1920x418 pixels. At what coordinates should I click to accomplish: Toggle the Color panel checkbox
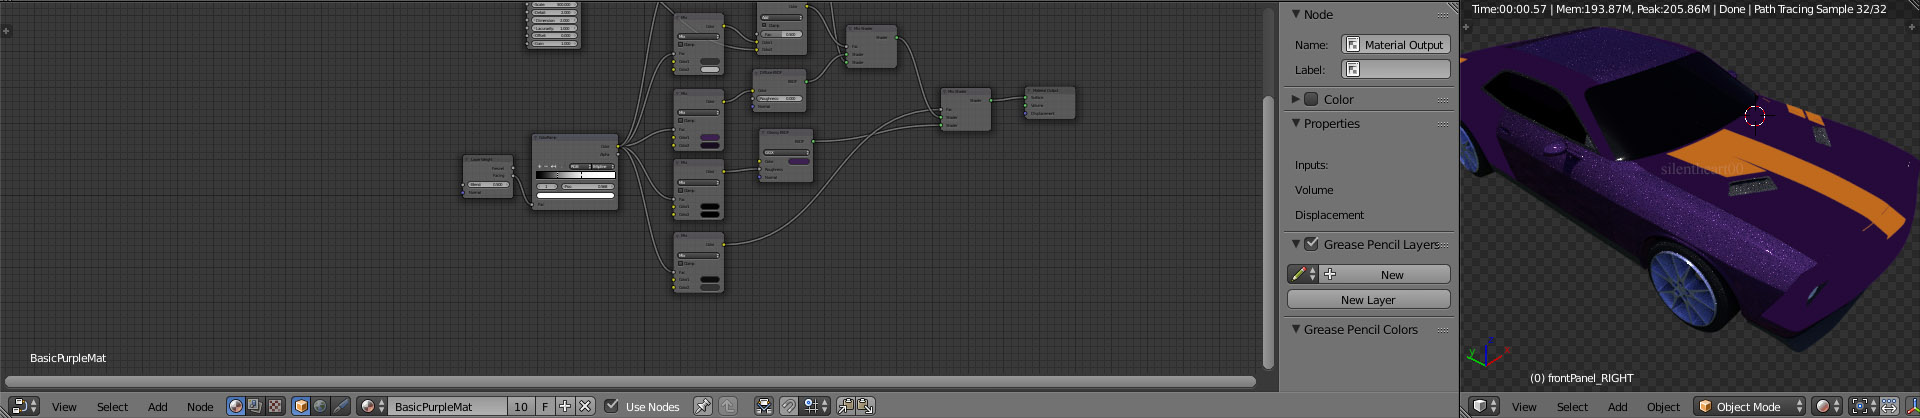pos(1311,99)
